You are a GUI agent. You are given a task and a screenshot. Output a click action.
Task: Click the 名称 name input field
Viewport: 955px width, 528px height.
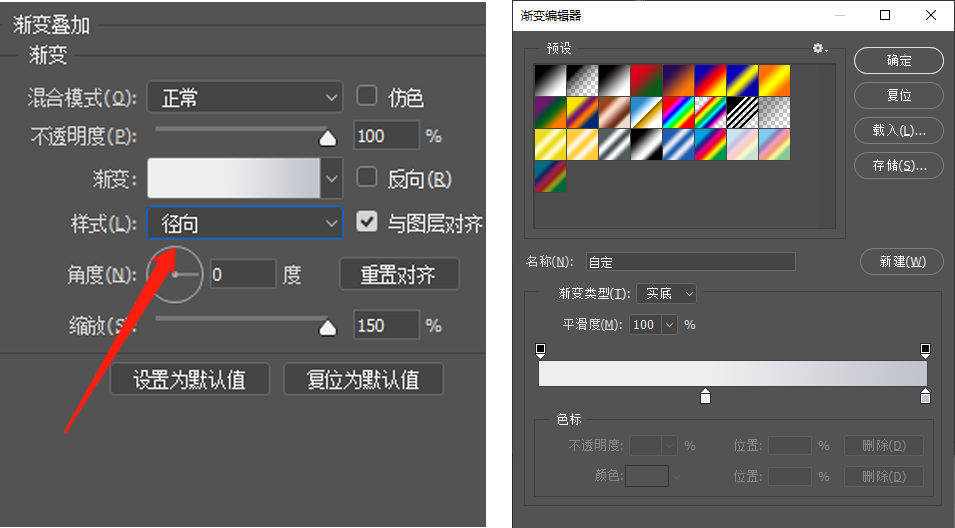point(690,262)
